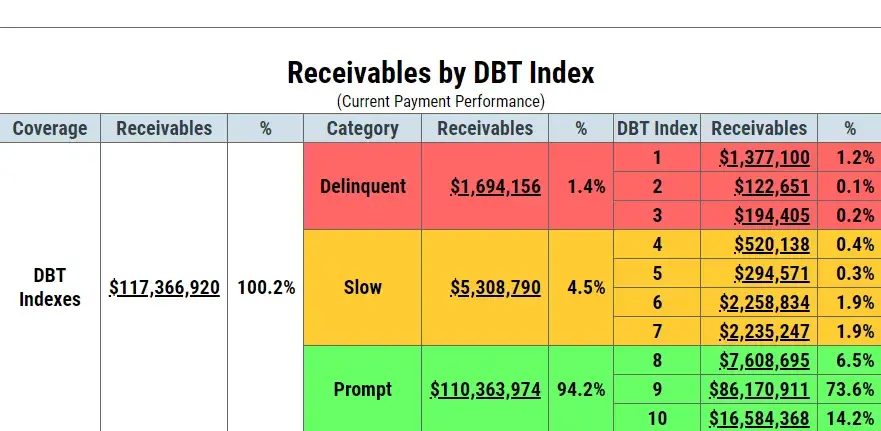
Task: Open Delinquent receivables $1,694,156 link
Action: pos(495,187)
